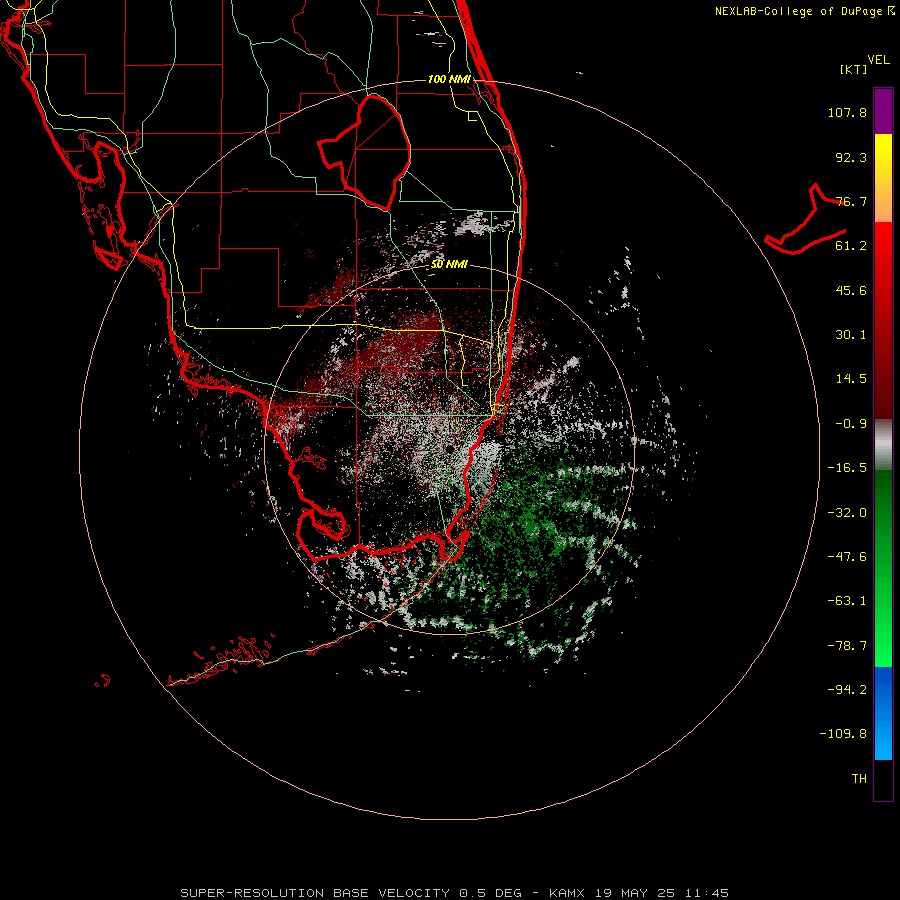Click the 107.8 legend value
This screenshot has height=900, width=900.
(x=847, y=112)
